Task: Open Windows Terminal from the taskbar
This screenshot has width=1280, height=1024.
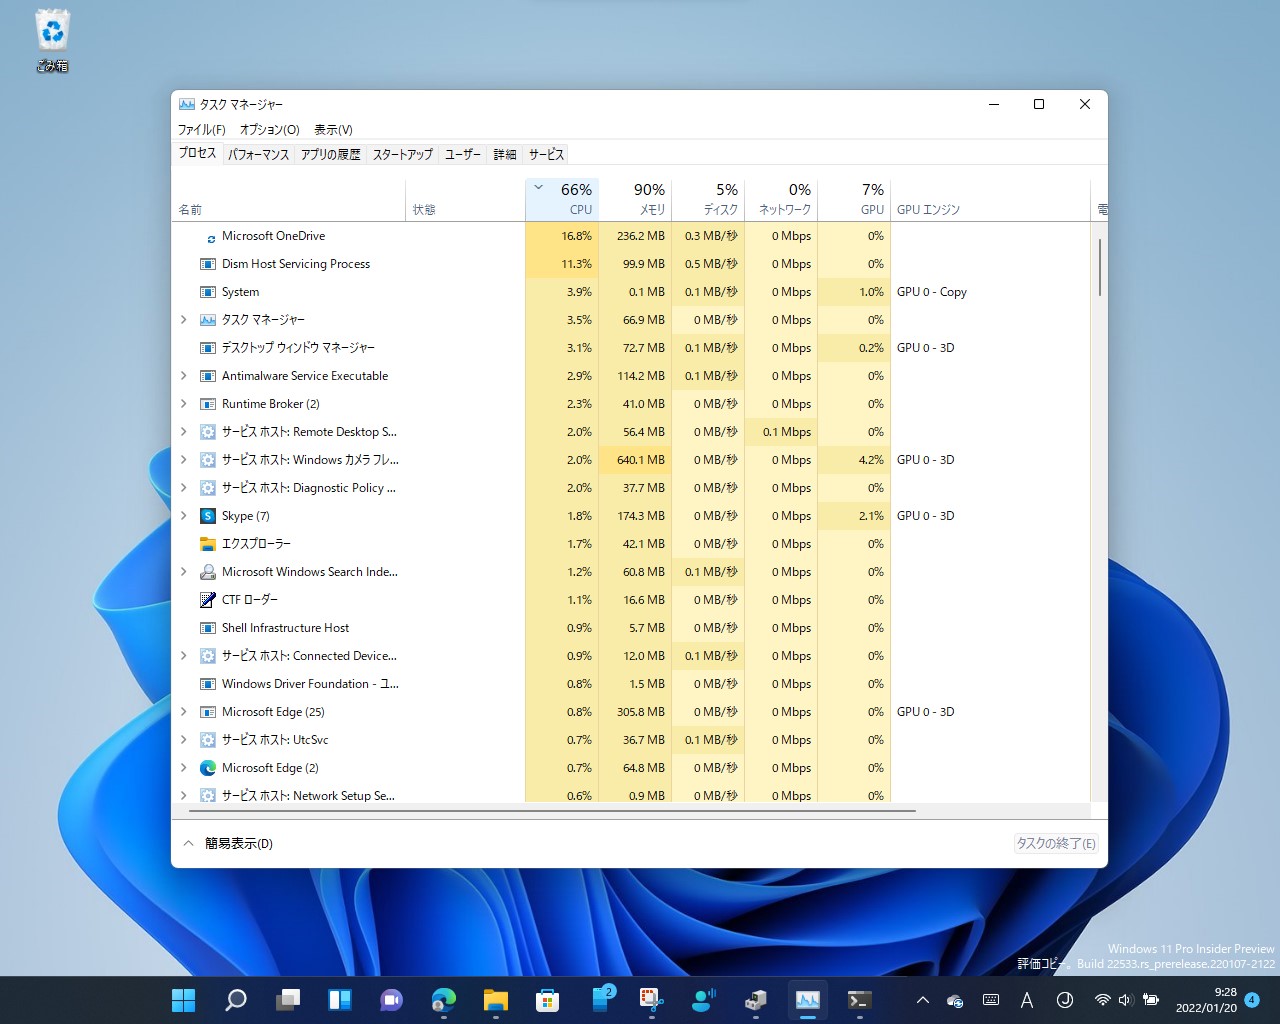Action: pyautogui.click(x=858, y=1000)
